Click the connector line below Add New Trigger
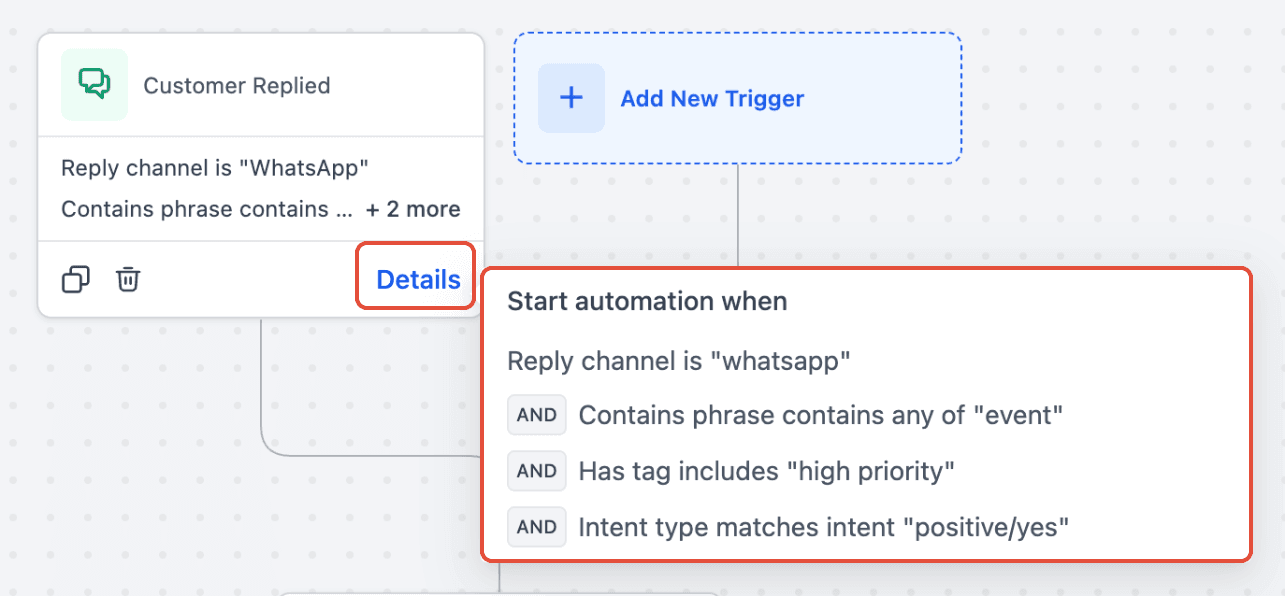 pyautogui.click(x=738, y=215)
